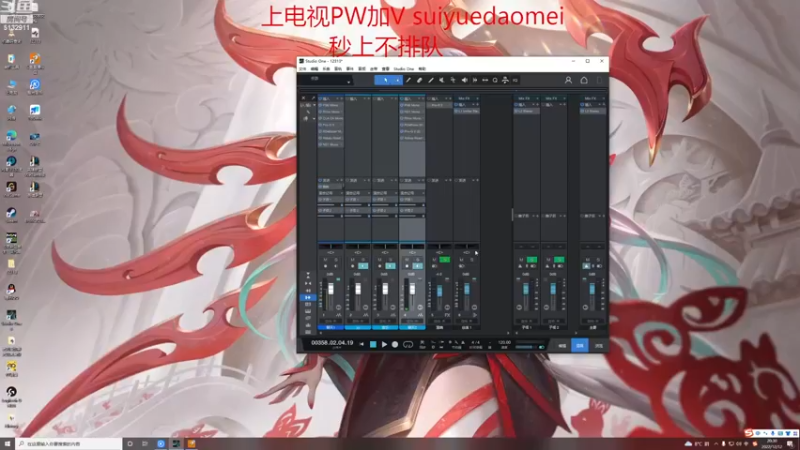Open the 编辑 menu in the menu bar
Screen dimensions: 800x450
pos(314,69)
